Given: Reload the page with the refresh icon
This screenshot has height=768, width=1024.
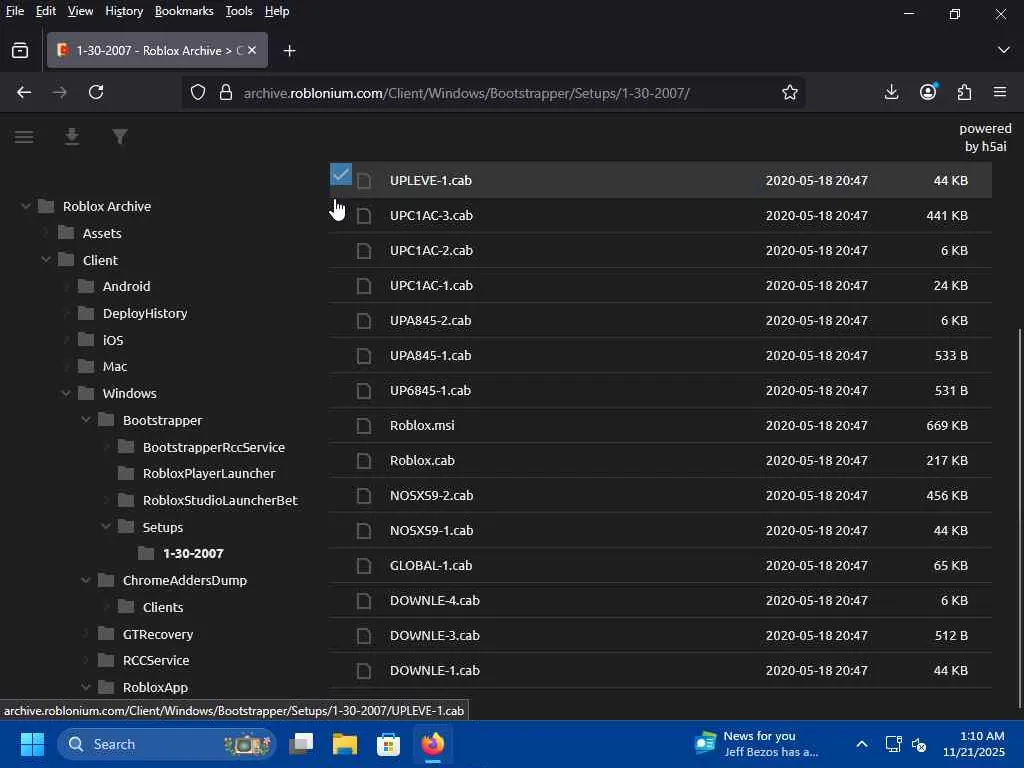Looking at the screenshot, I should 96,93.
